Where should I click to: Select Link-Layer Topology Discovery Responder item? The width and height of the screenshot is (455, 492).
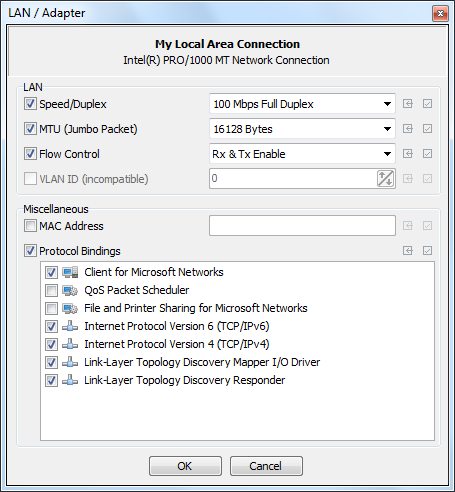click(185, 380)
